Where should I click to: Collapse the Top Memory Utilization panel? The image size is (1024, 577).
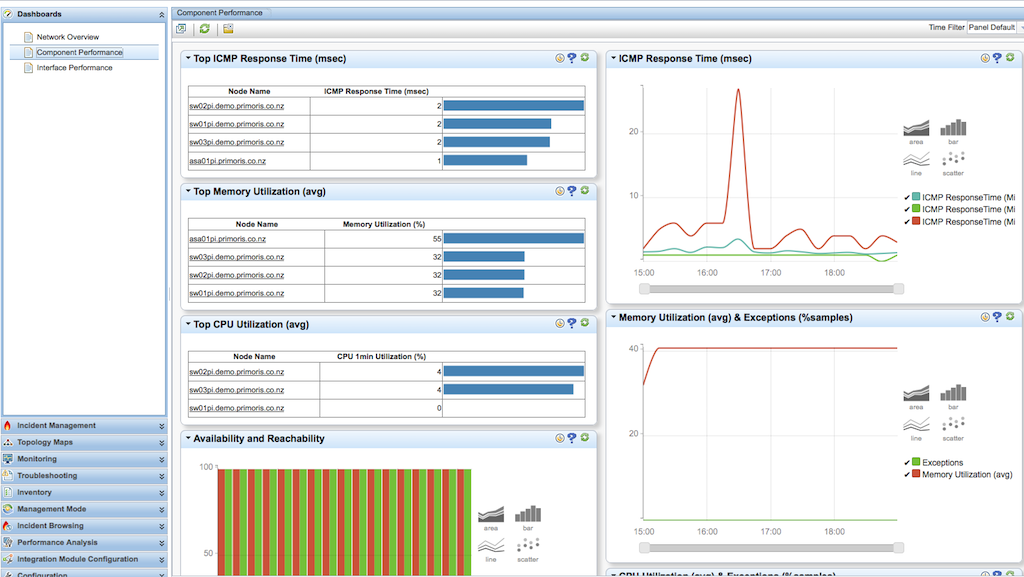pyautogui.click(x=188, y=191)
